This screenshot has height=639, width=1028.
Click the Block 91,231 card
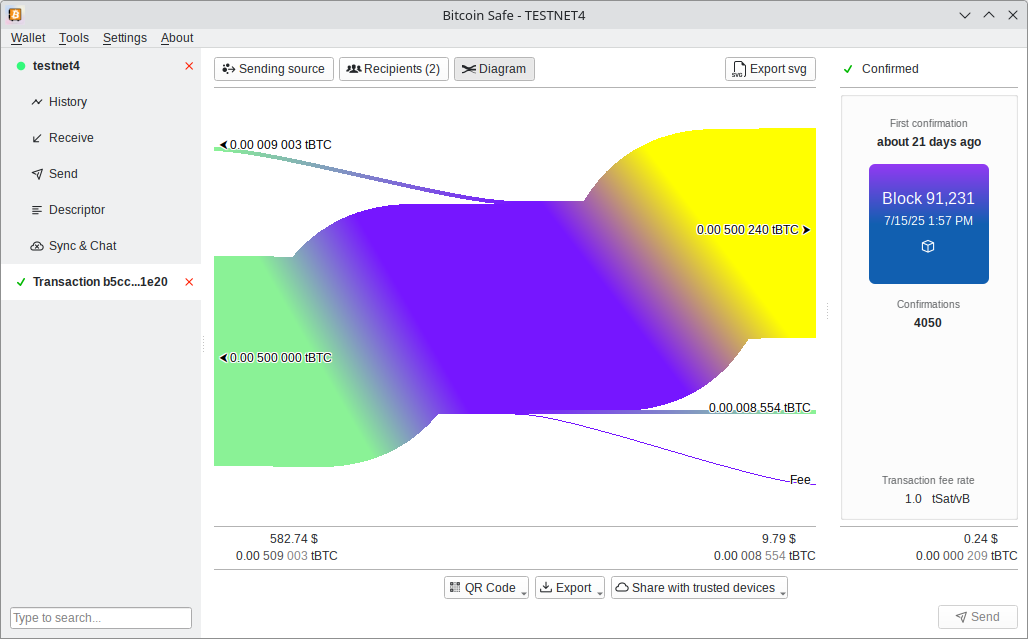click(929, 224)
